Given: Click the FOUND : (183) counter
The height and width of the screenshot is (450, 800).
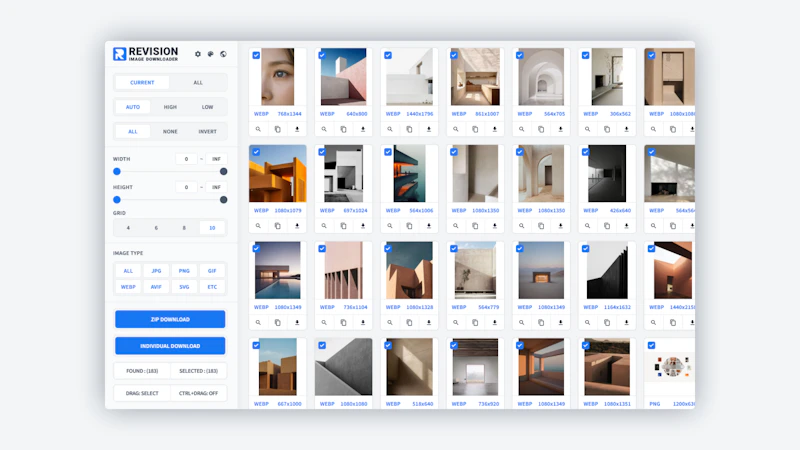Looking at the screenshot, I should click(142, 371).
